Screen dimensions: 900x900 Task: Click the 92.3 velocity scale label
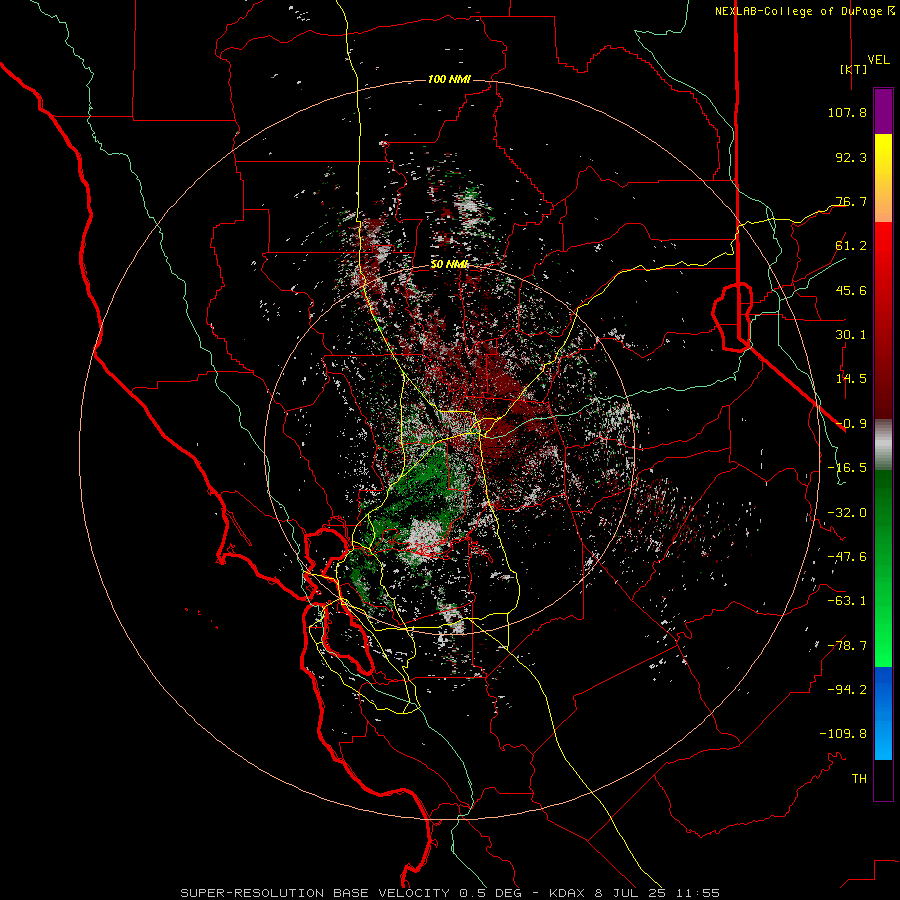(x=851, y=157)
